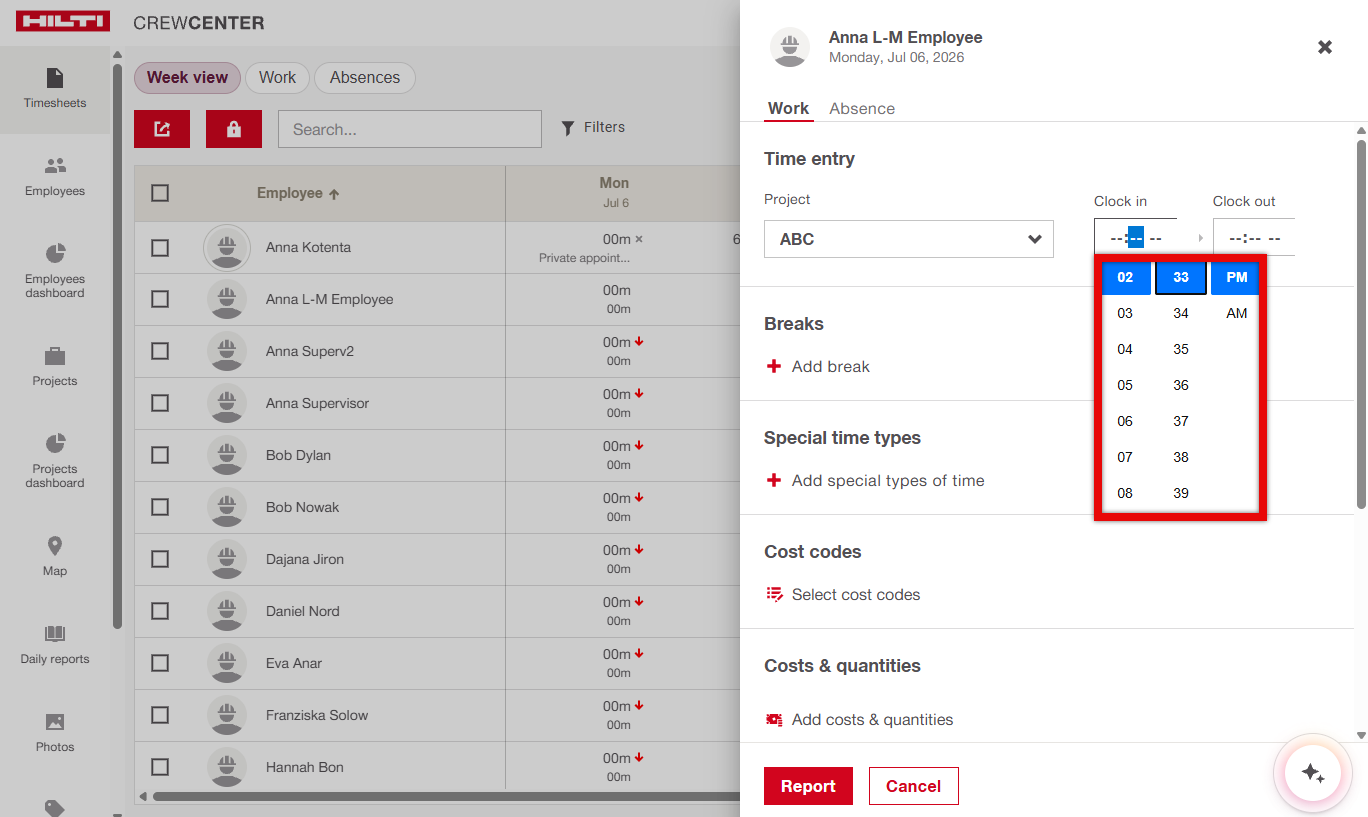Click the plus icon for Add break
1368x817 pixels.
pos(773,366)
